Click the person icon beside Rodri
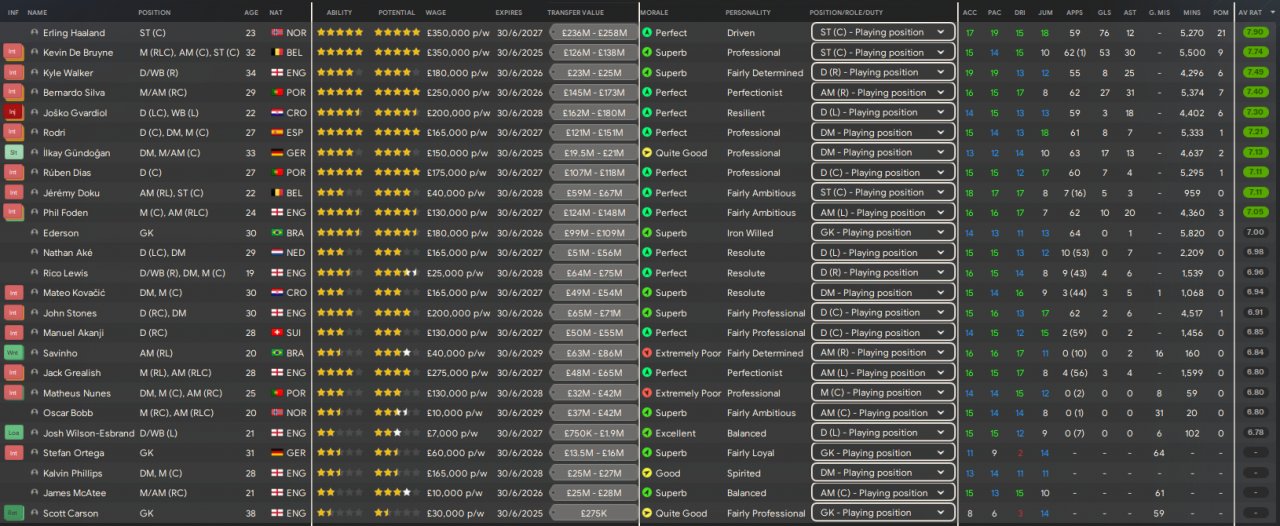Image resolution: width=1280 pixels, height=526 pixels. coord(35,132)
